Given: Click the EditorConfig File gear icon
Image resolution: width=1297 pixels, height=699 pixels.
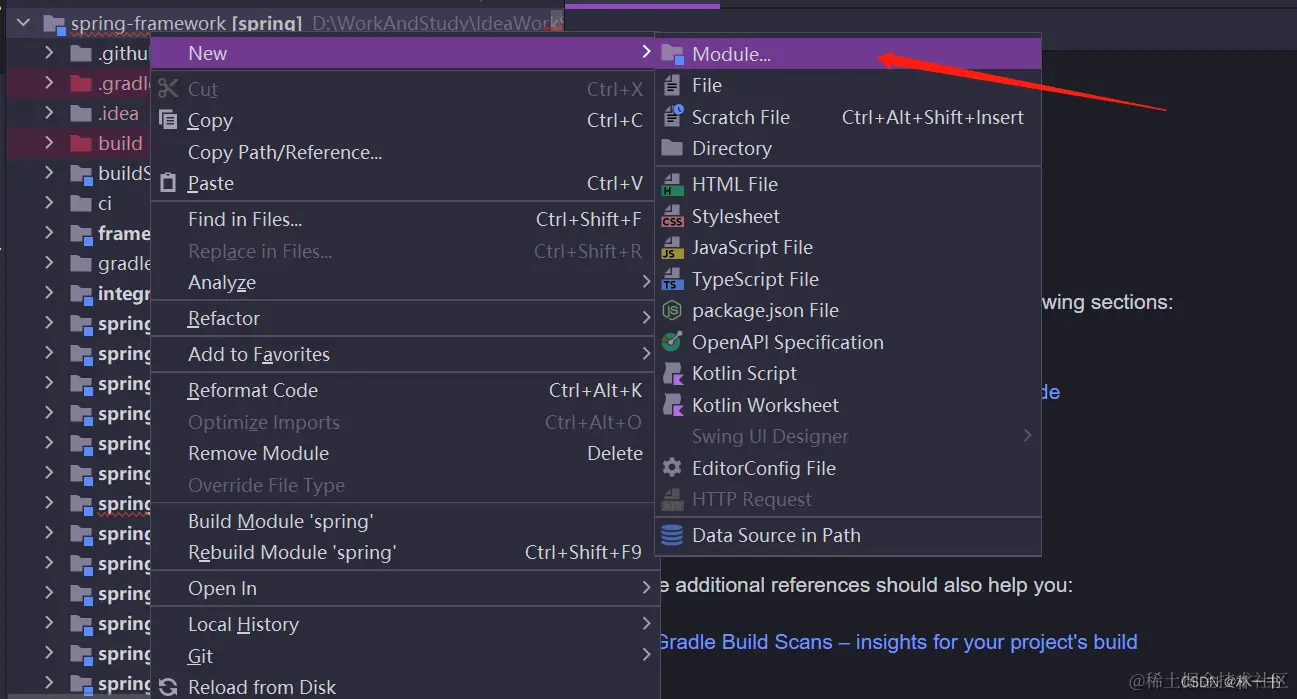Looking at the screenshot, I should tap(672, 468).
